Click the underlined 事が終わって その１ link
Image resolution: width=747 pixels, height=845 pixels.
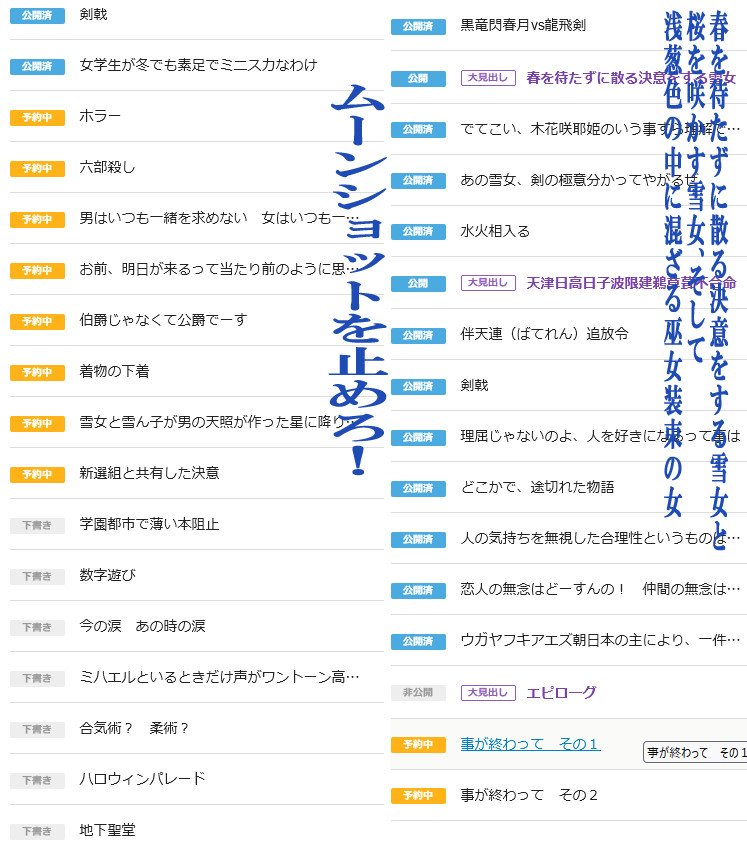pyautogui.click(x=530, y=744)
